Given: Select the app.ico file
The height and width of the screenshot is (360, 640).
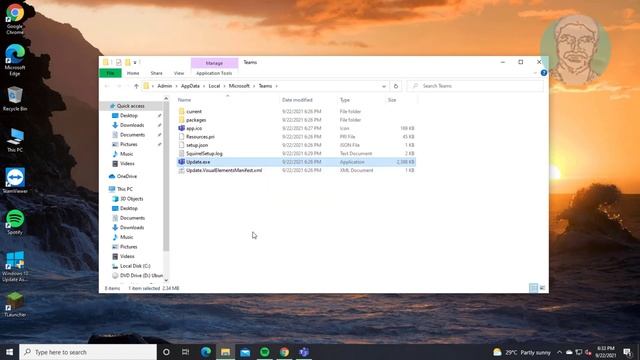Looking at the screenshot, I should click(x=194, y=128).
